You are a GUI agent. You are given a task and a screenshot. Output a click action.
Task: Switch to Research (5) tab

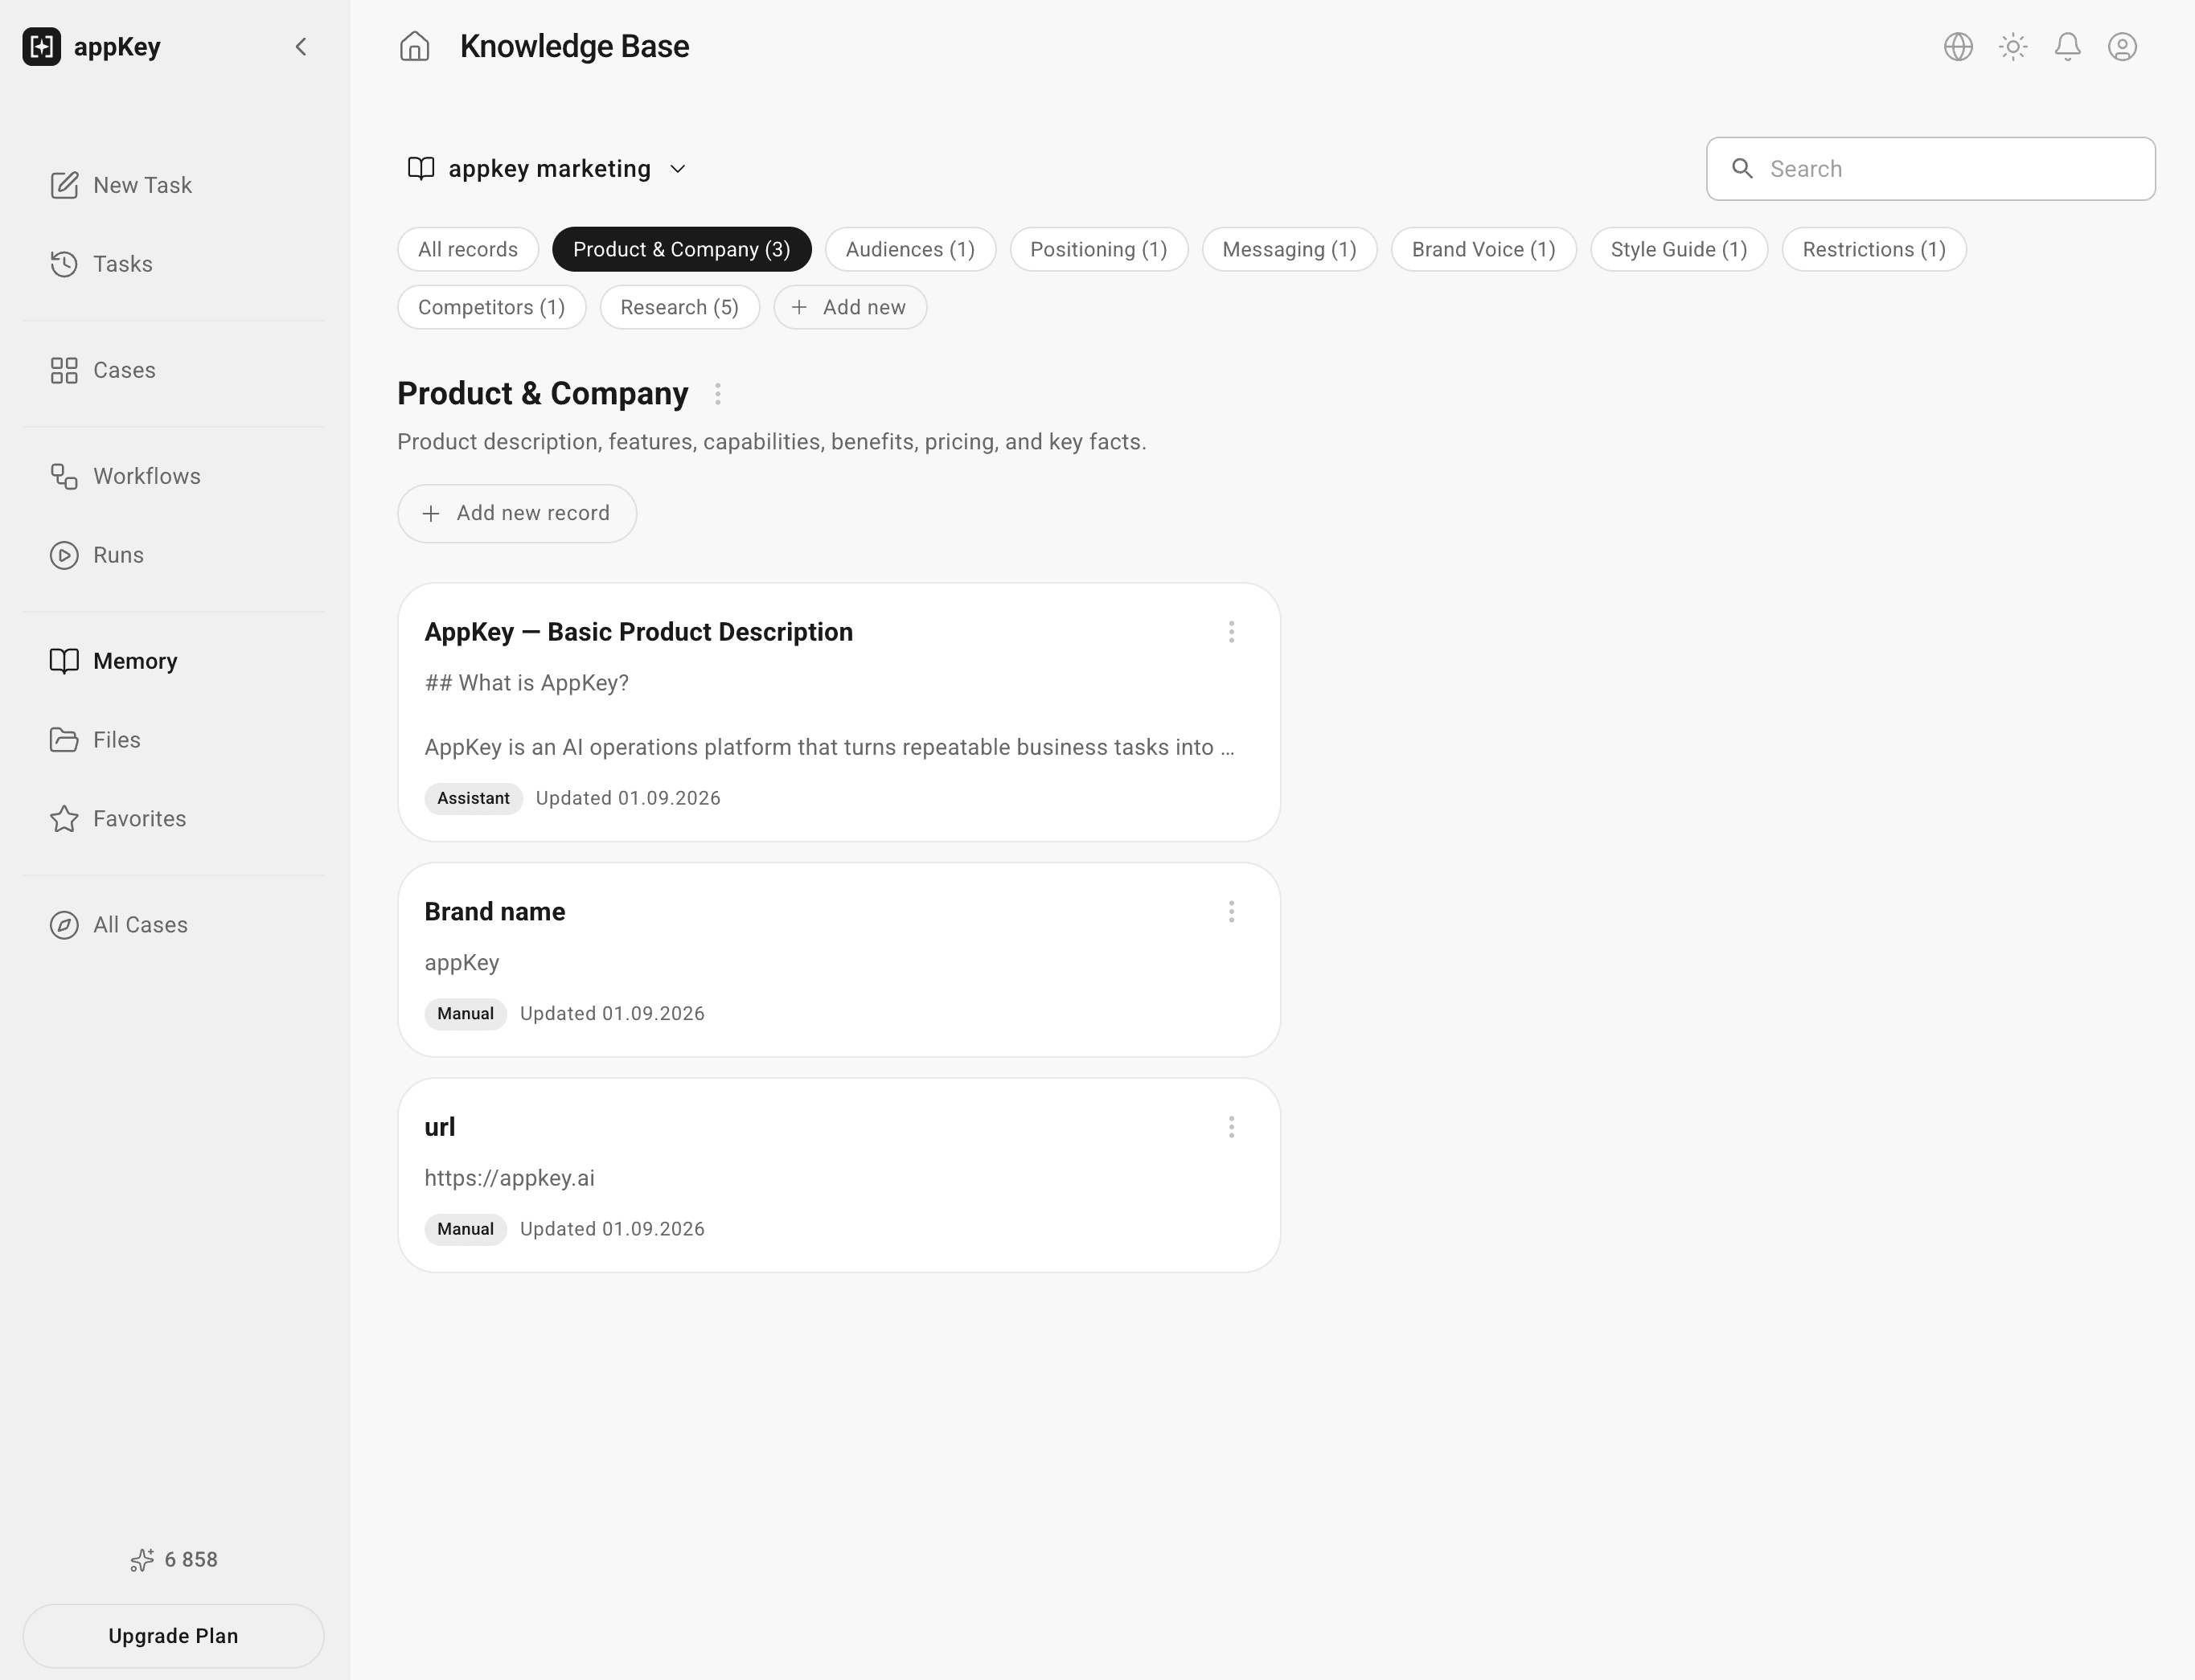[x=680, y=307]
